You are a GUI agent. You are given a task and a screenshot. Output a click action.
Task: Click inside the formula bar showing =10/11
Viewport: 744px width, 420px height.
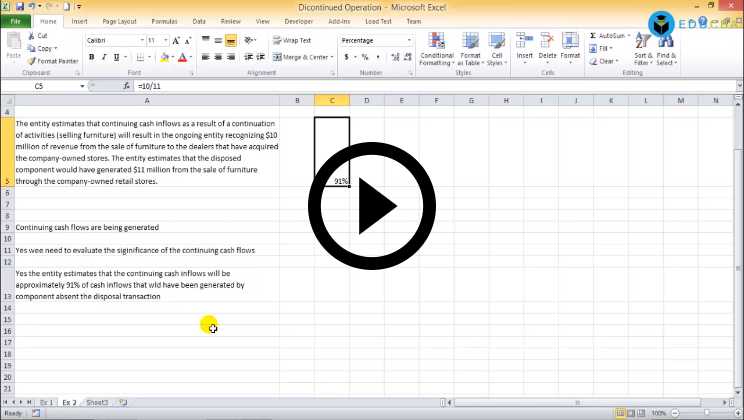[400, 87]
